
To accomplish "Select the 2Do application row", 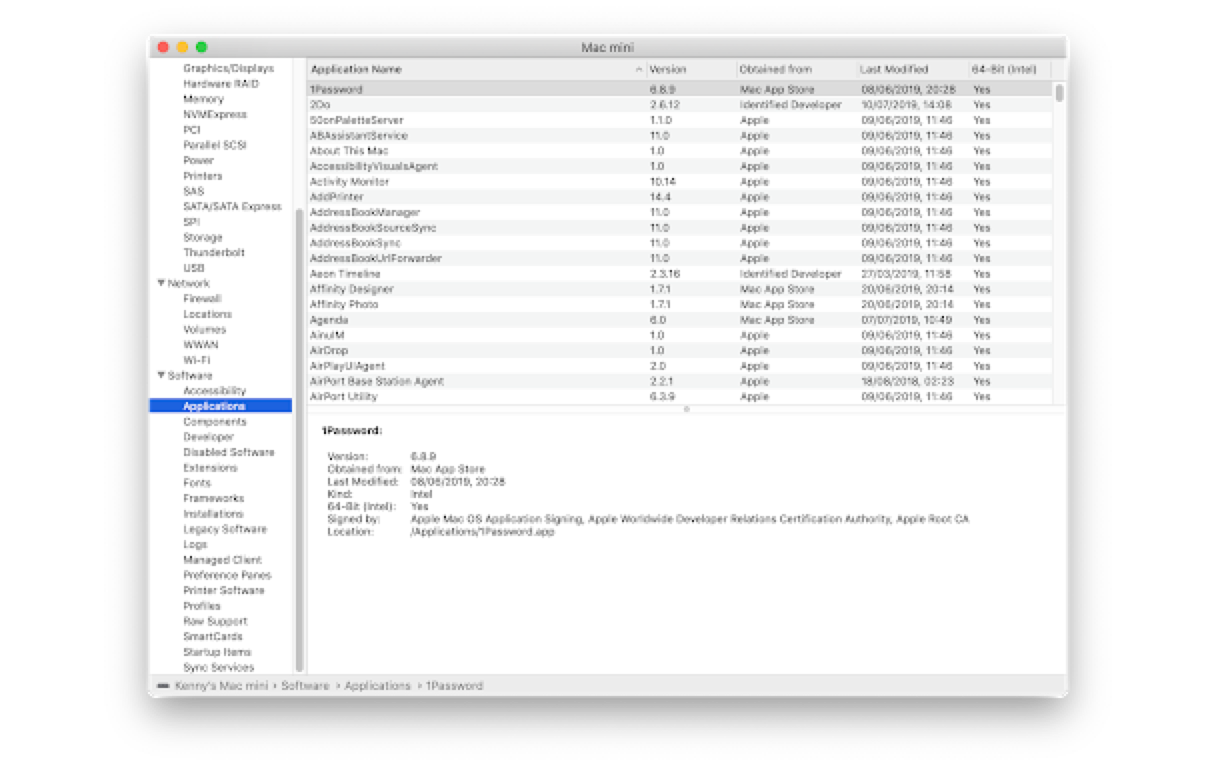I will coord(679,105).
